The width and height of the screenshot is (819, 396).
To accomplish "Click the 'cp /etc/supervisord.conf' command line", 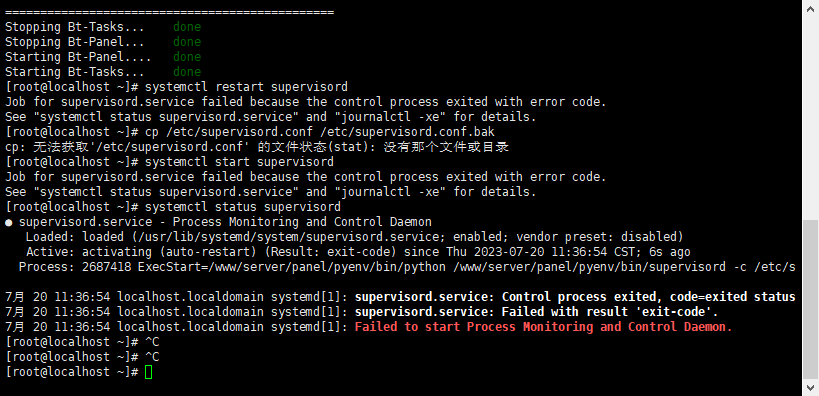I will 250,132.
